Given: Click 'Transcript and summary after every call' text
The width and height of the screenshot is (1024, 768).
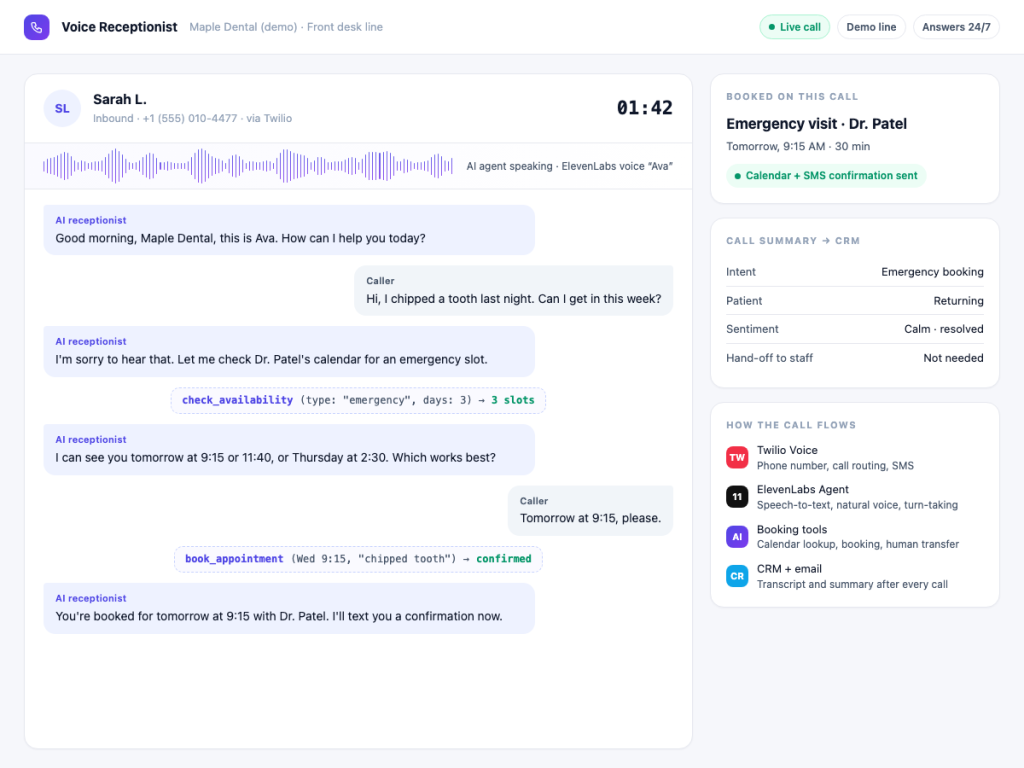Looking at the screenshot, I should pos(852,584).
